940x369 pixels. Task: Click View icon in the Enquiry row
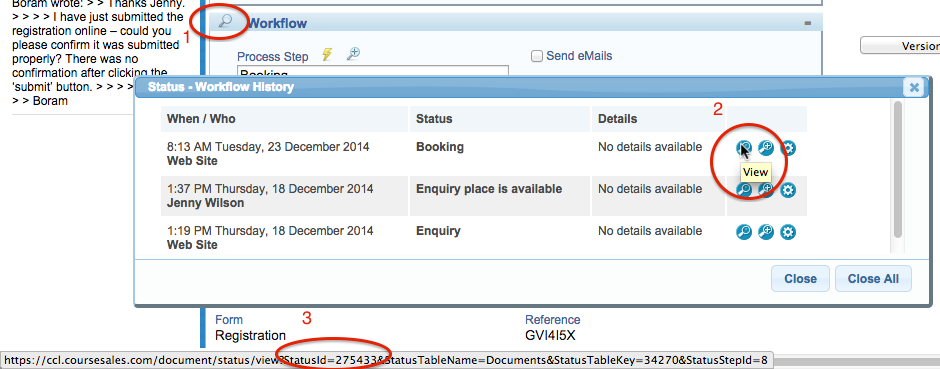coord(744,232)
